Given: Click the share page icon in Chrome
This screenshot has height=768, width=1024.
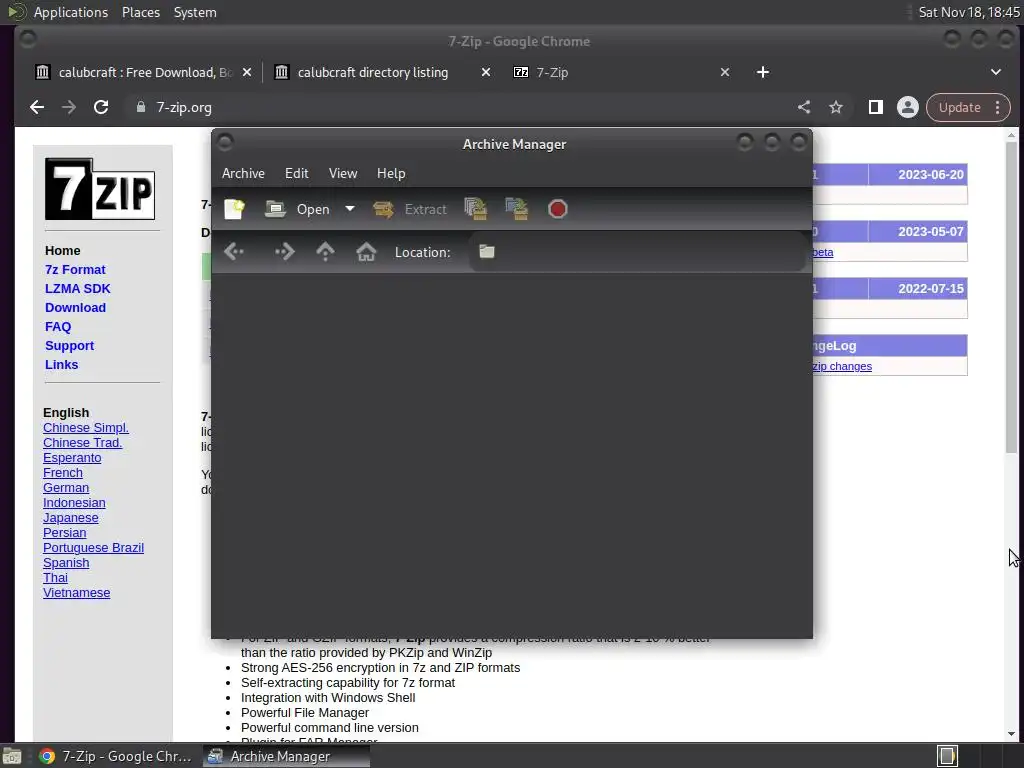Looking at the screenshot, I should coord(804,107).
